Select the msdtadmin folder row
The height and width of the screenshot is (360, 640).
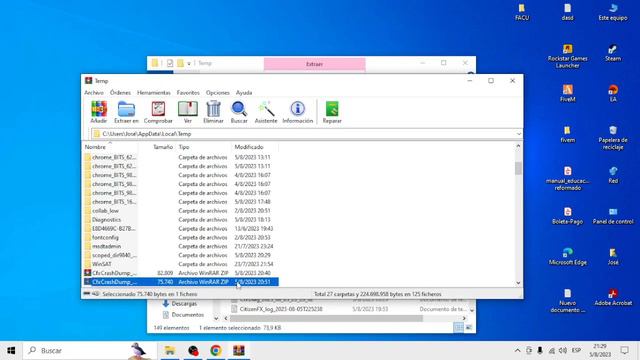[x=181, y=247]
